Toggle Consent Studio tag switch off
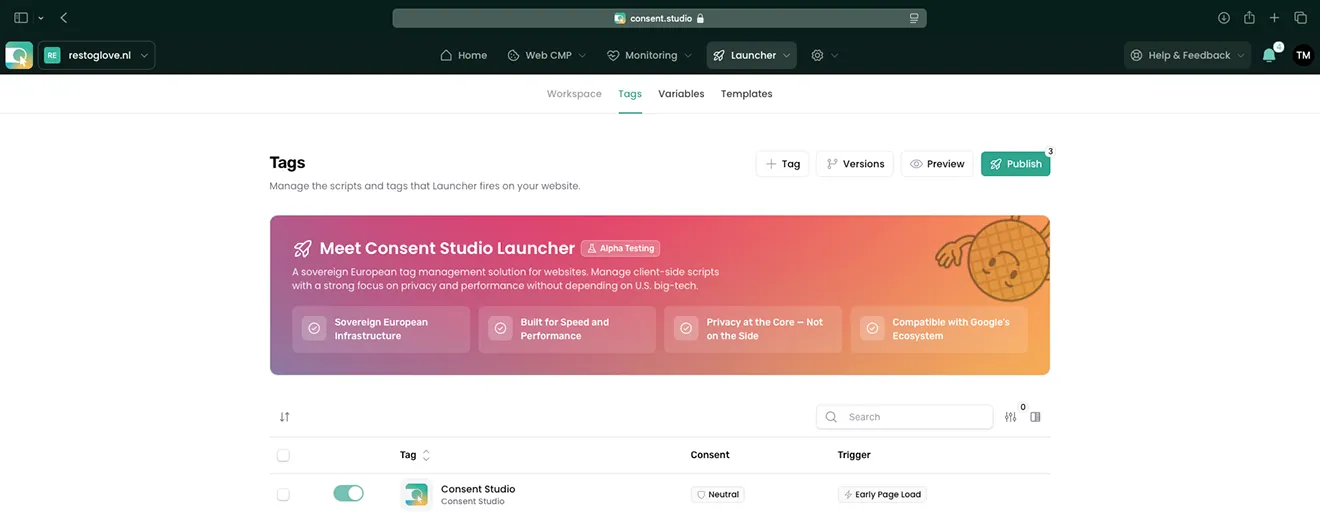The width and height of the screenshot is (1320, 512). [x=348, y=493]
